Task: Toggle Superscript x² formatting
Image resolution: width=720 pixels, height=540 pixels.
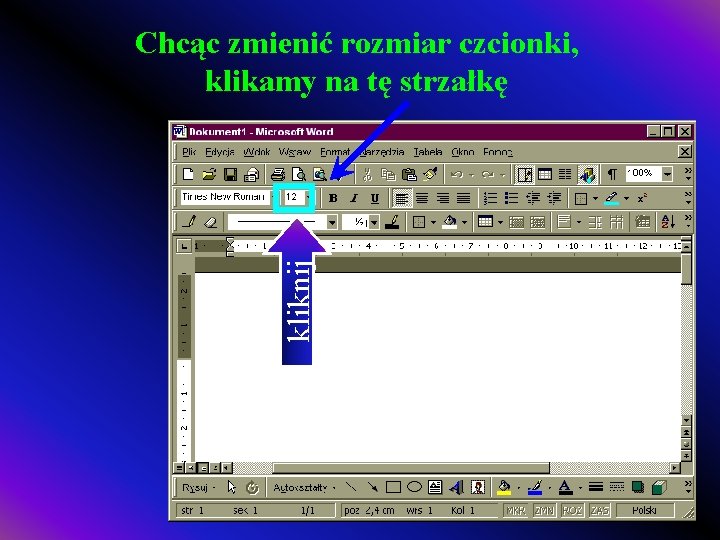Action: tap(641, 198)
